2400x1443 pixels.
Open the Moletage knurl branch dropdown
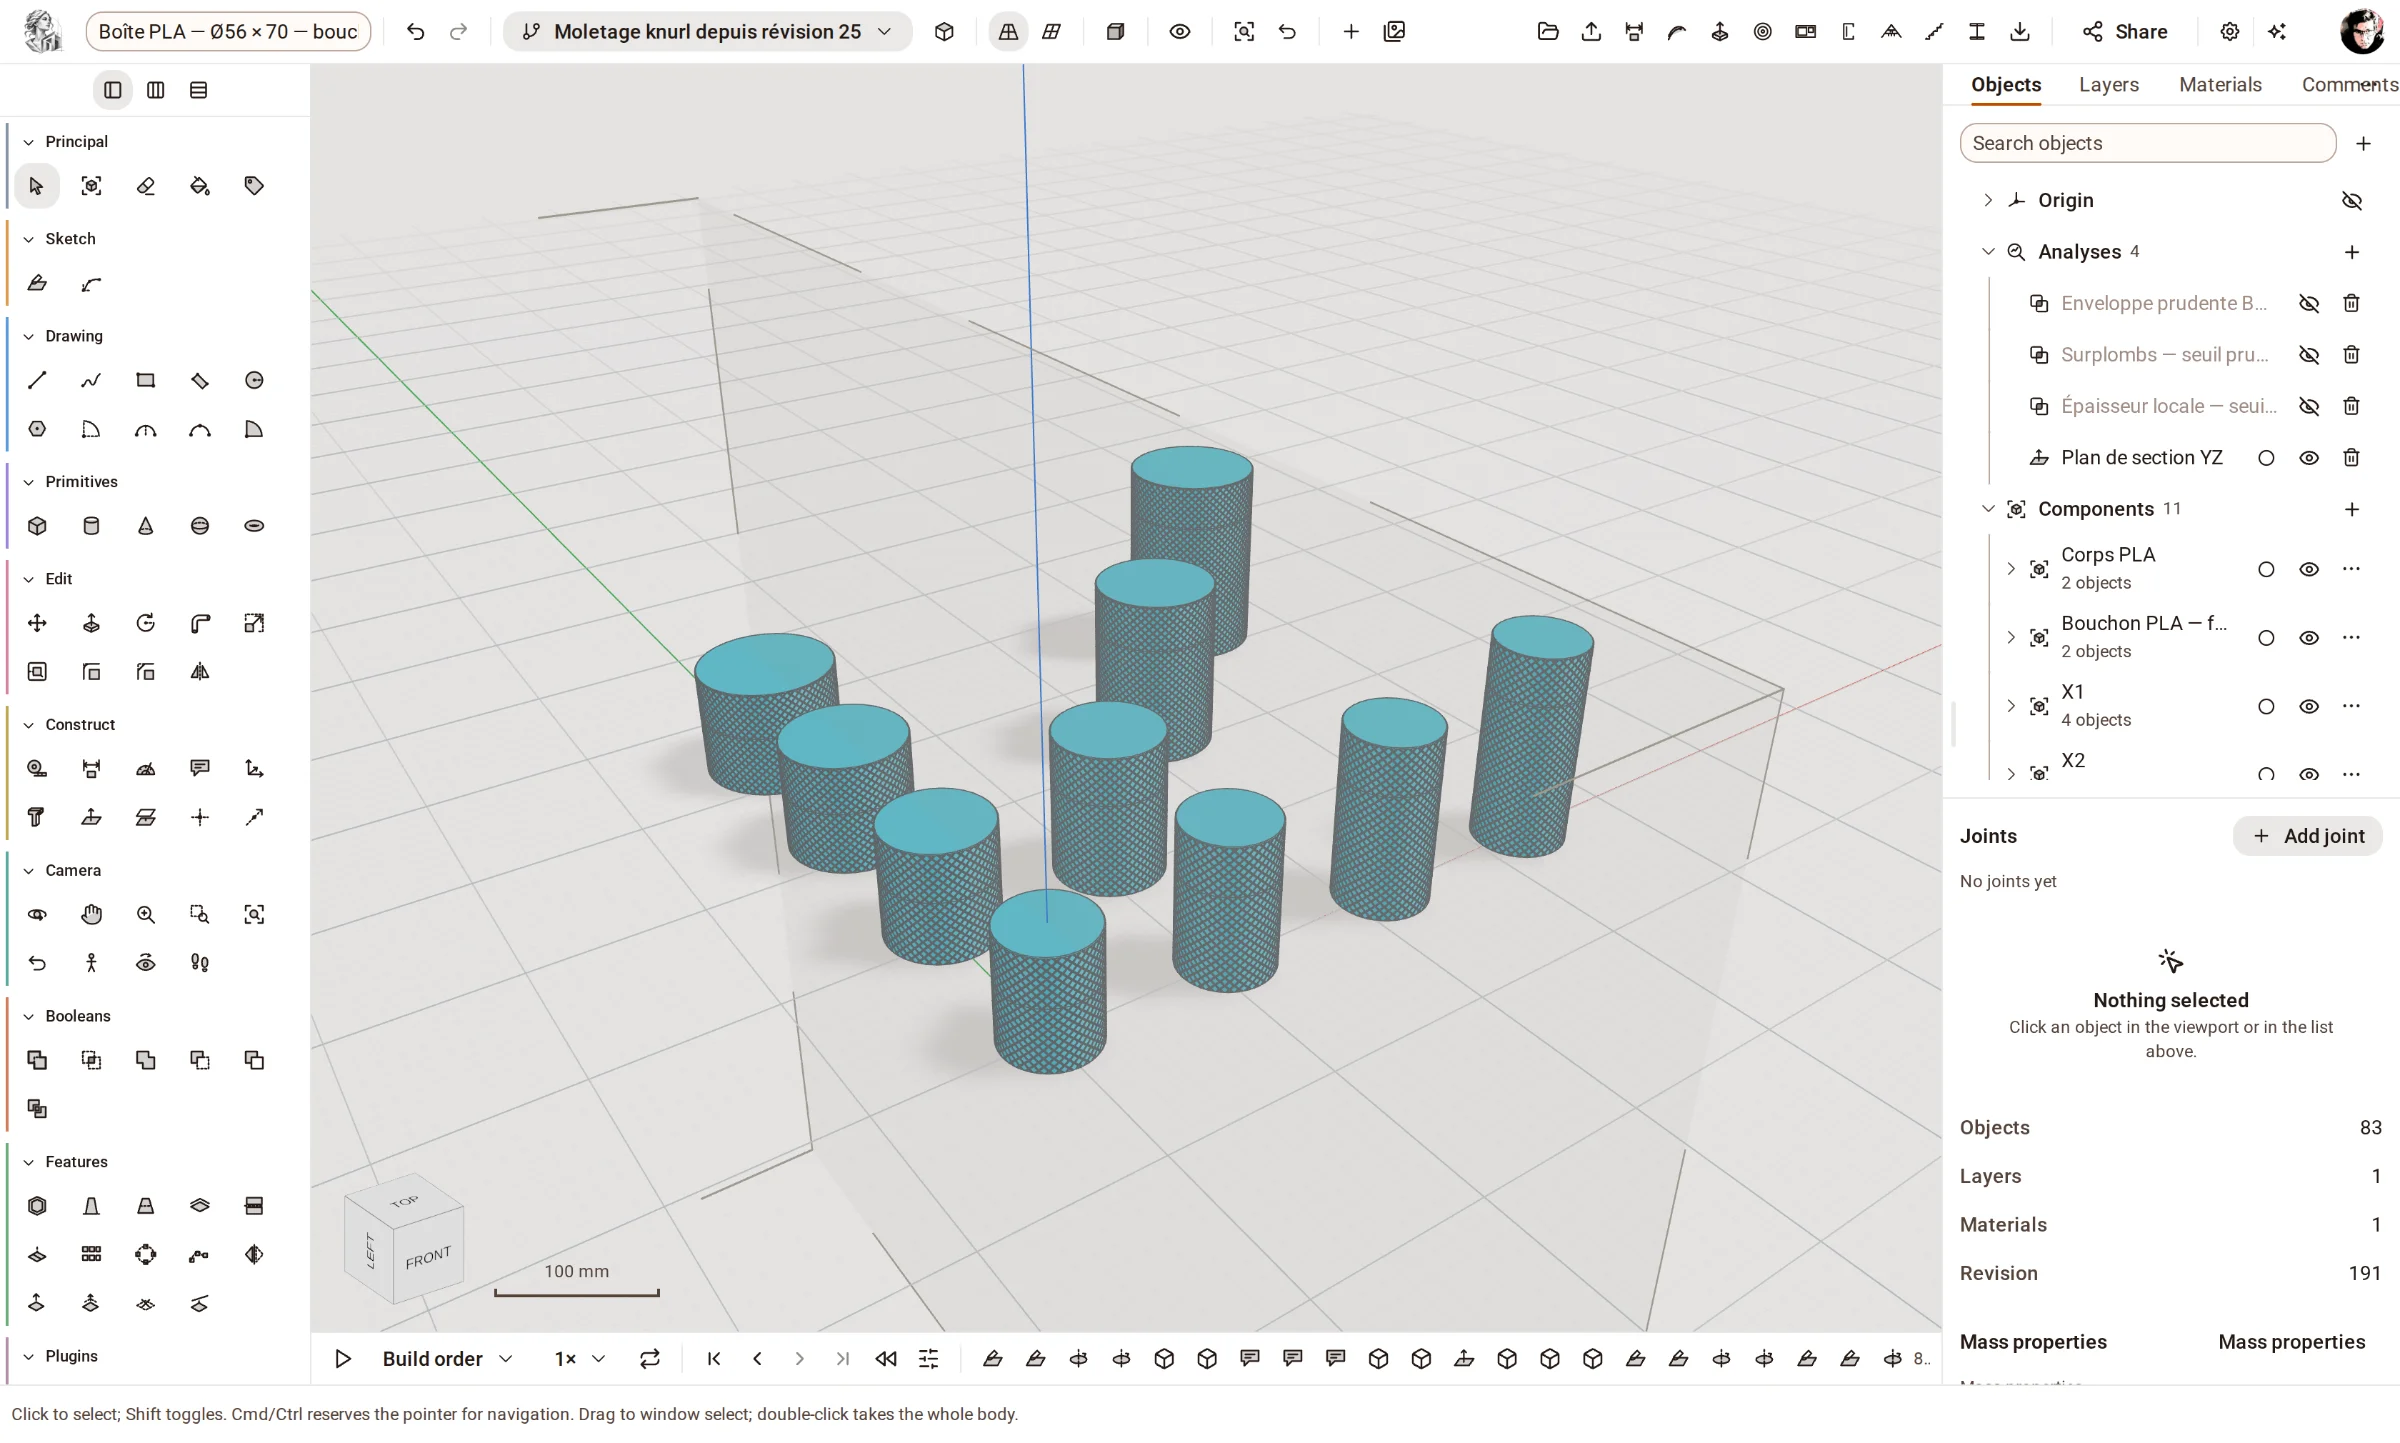pyautogui.click(x=707, y=32)
